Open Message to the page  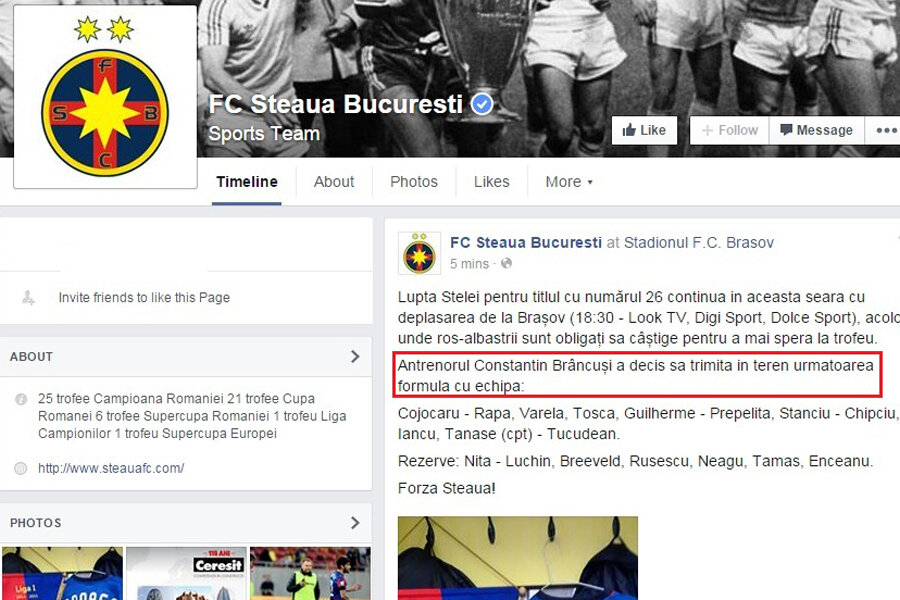coord(816,130)
